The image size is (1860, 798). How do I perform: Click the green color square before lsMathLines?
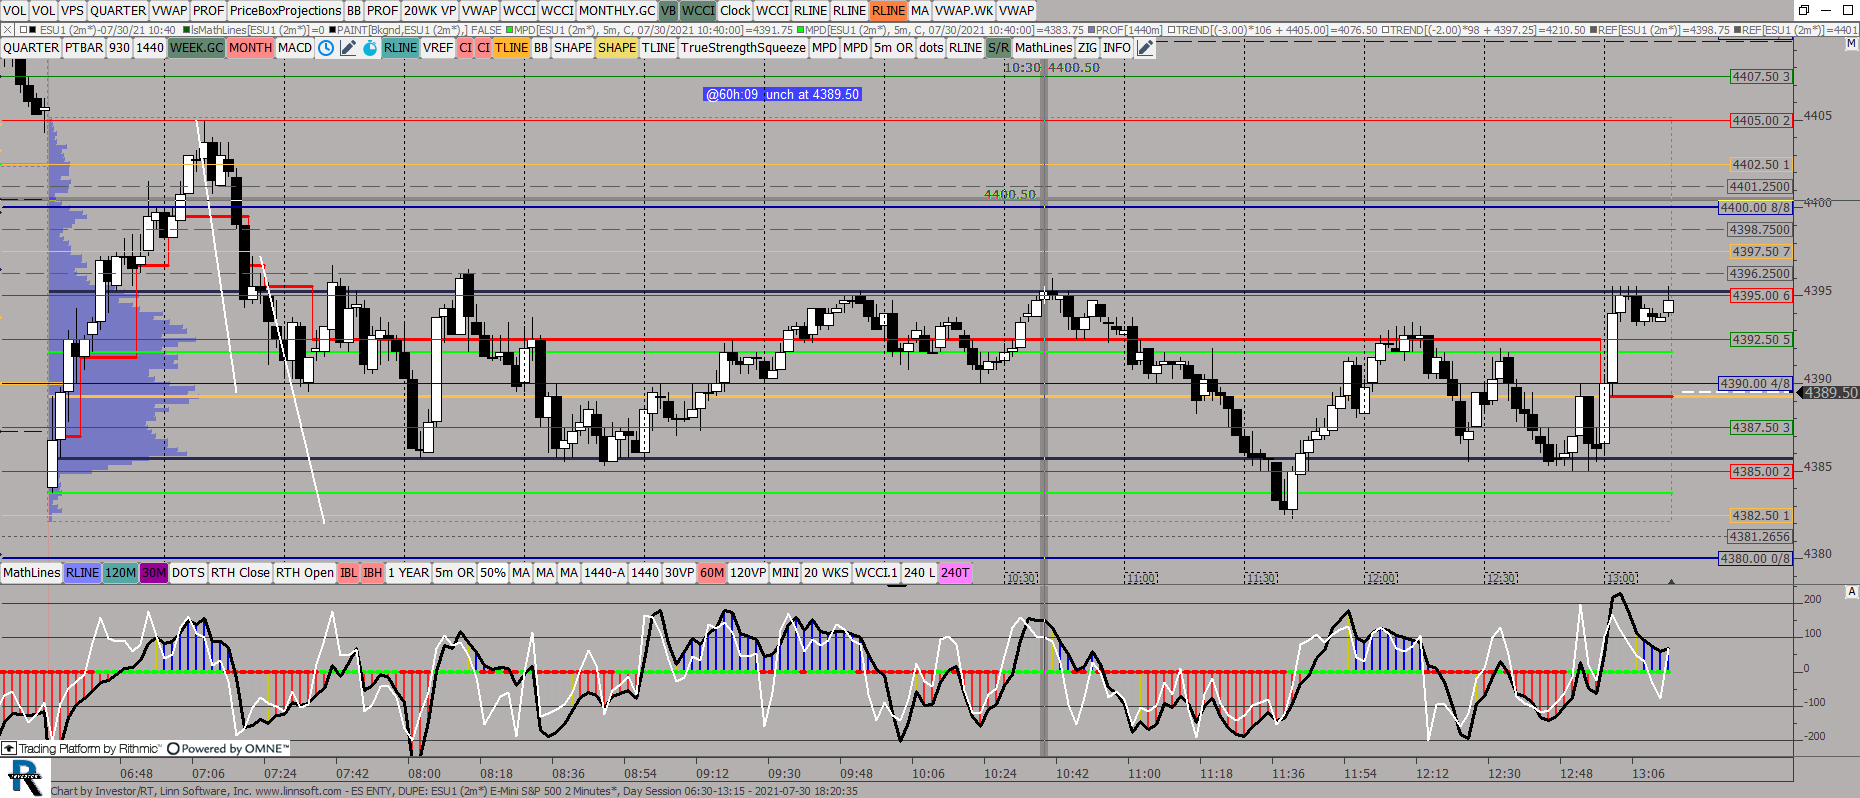click(x=187, y=30)
